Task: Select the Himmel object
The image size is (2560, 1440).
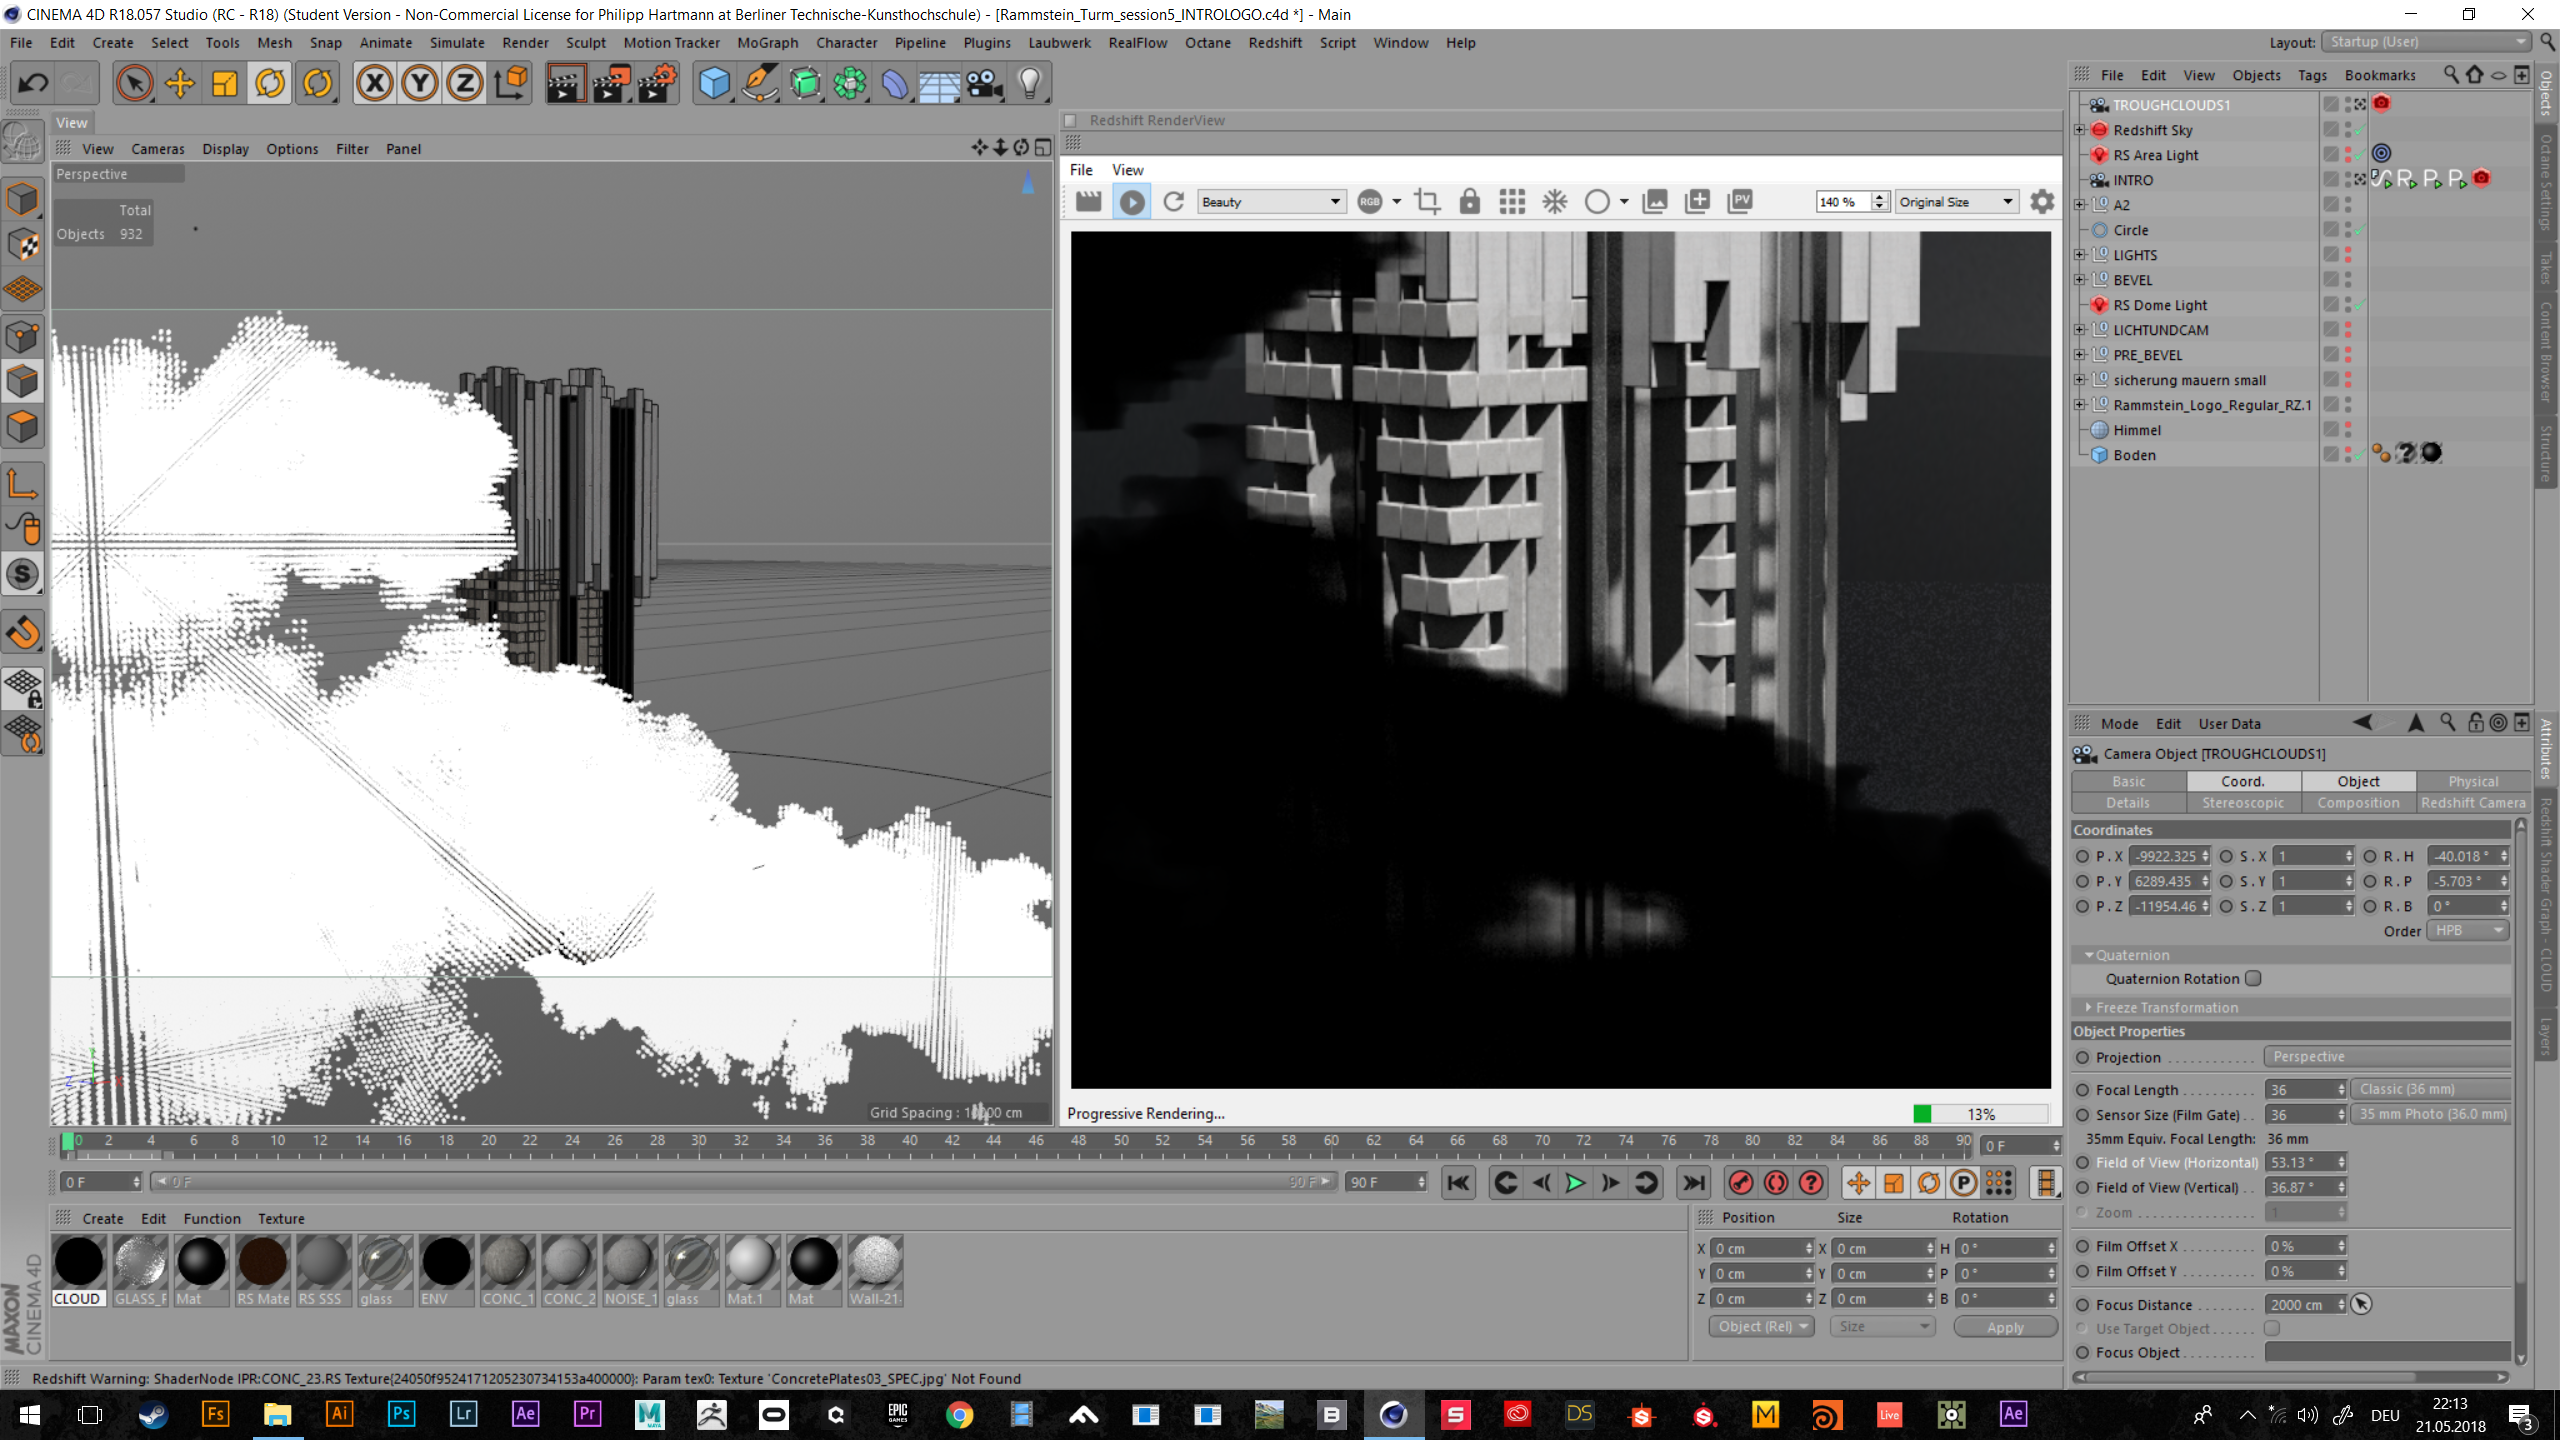Action: pos(2137,430)
